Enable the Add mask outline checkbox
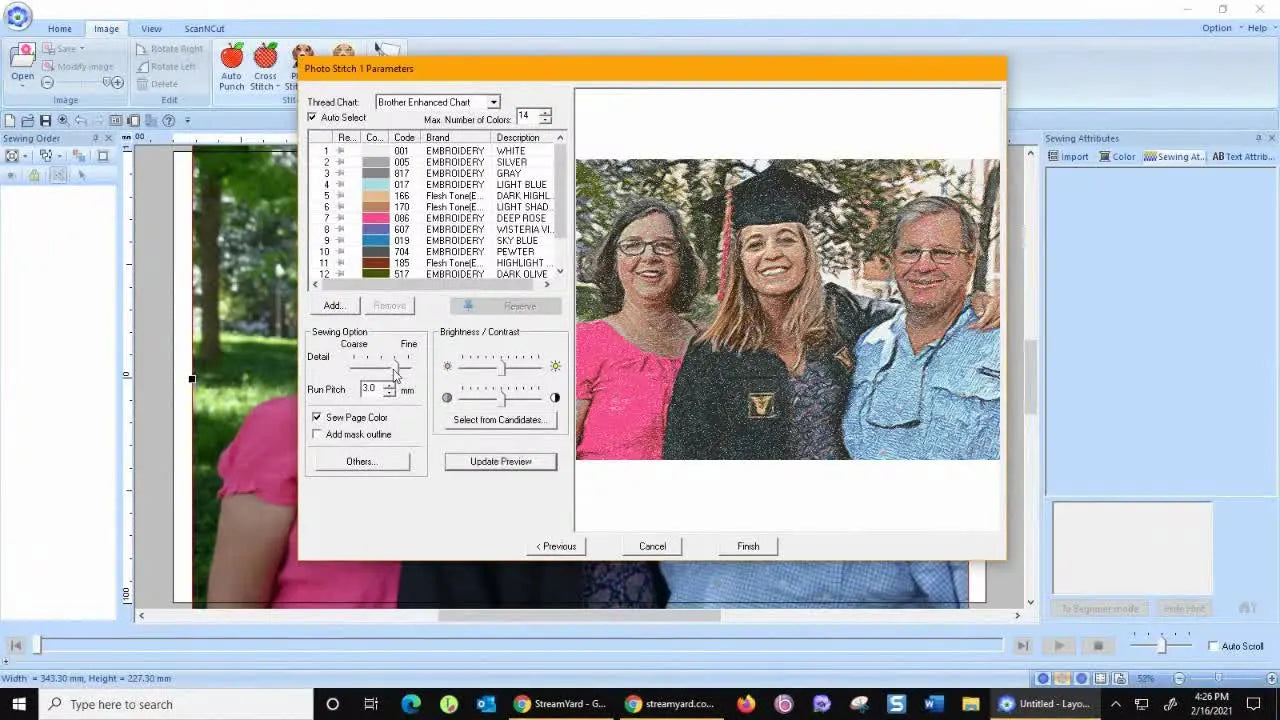The width and height of the screenshot is (1280, 720). click(317, 434)
